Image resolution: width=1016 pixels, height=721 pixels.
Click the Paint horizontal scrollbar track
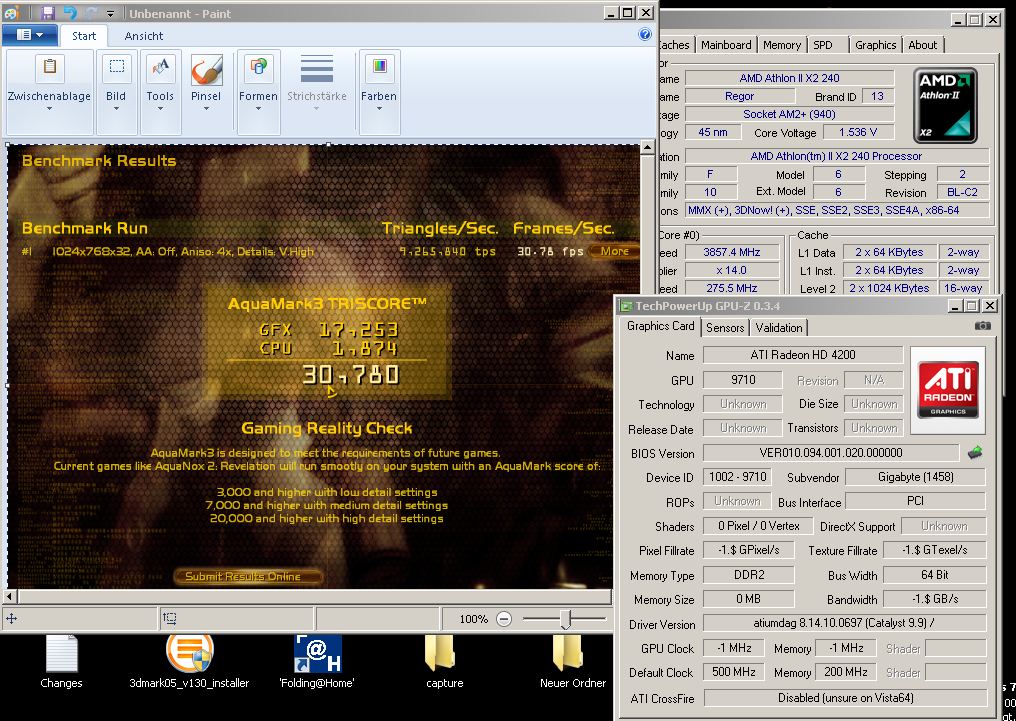(315, 596)
